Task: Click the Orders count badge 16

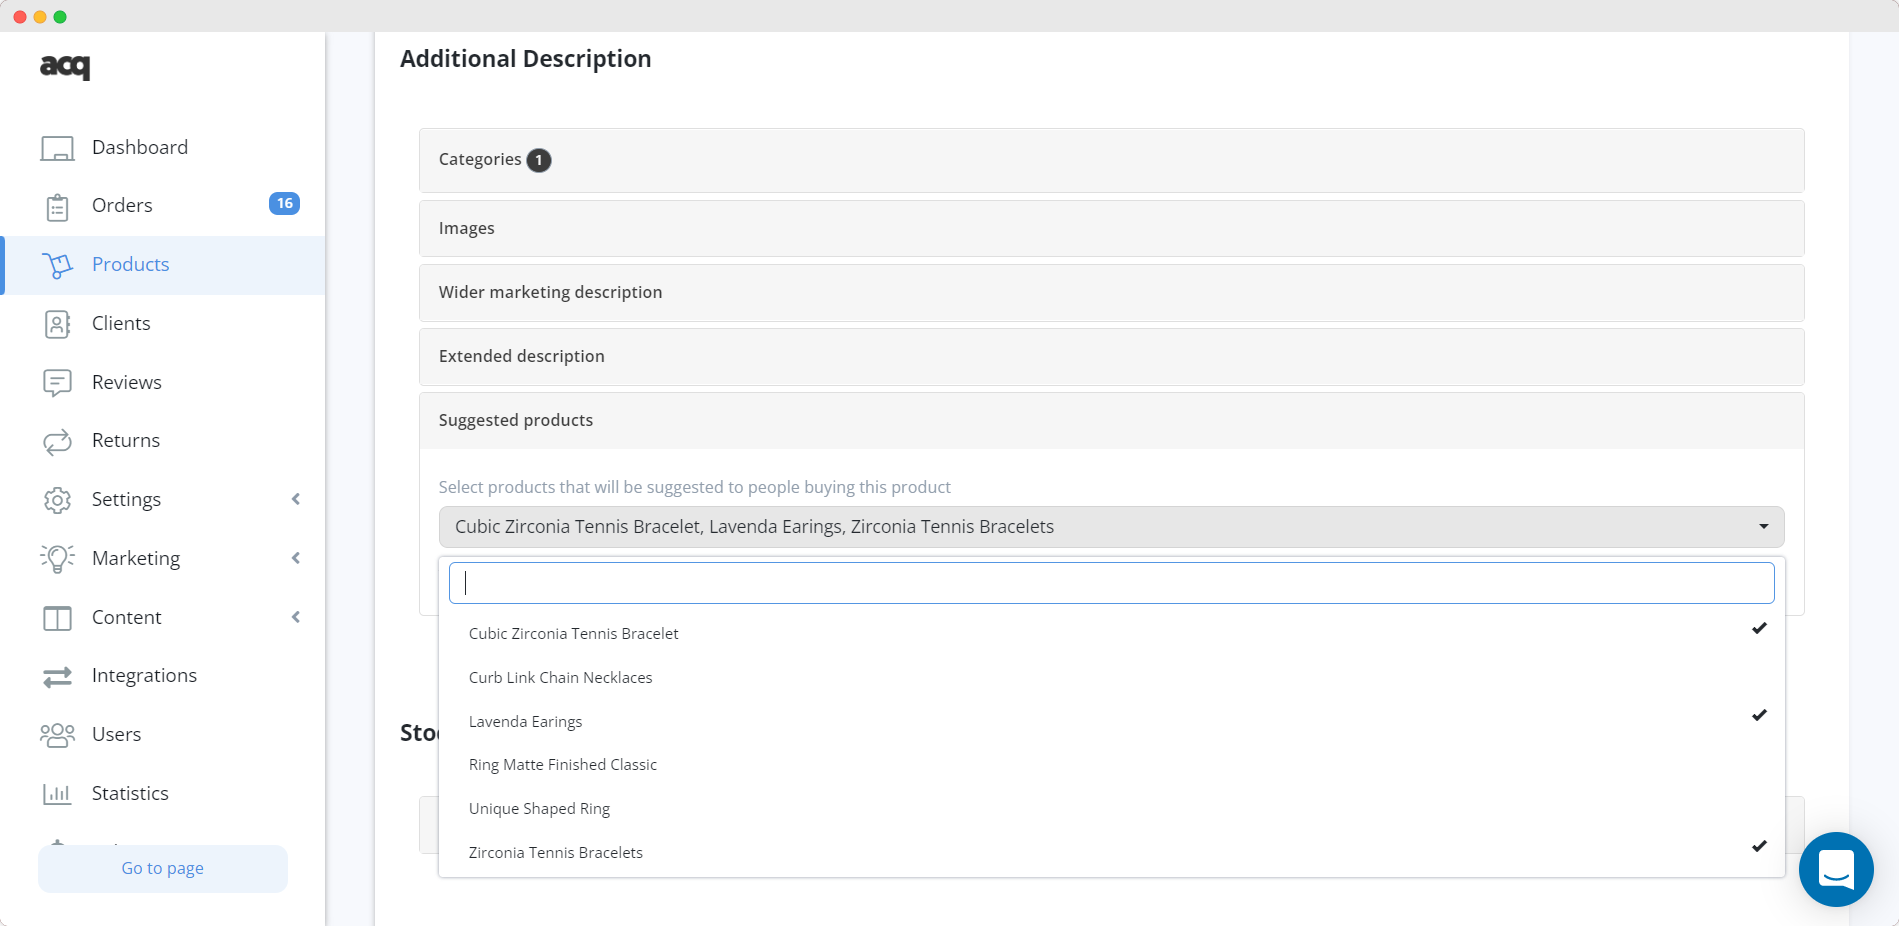Action: coord(284,204)
